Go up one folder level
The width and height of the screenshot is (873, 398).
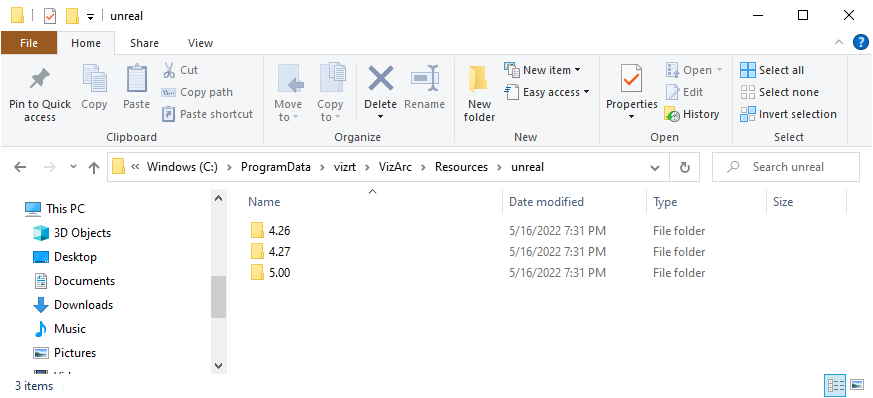[94, 167]
